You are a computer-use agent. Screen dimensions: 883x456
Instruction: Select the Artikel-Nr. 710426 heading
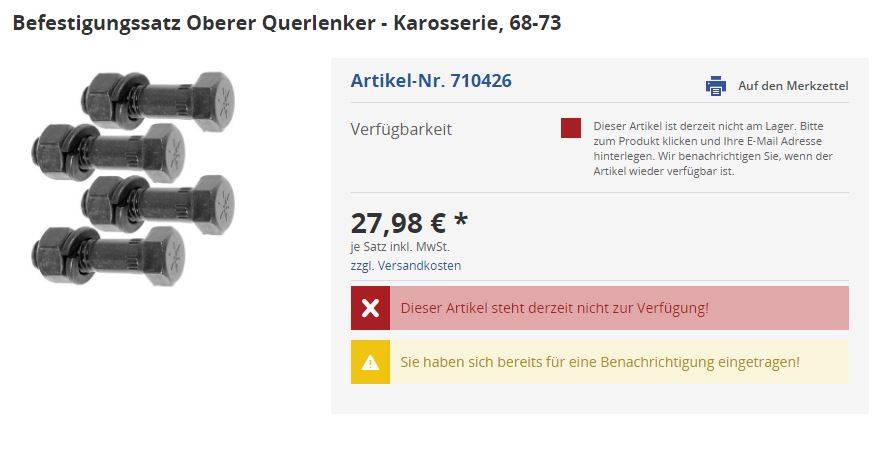431,81
